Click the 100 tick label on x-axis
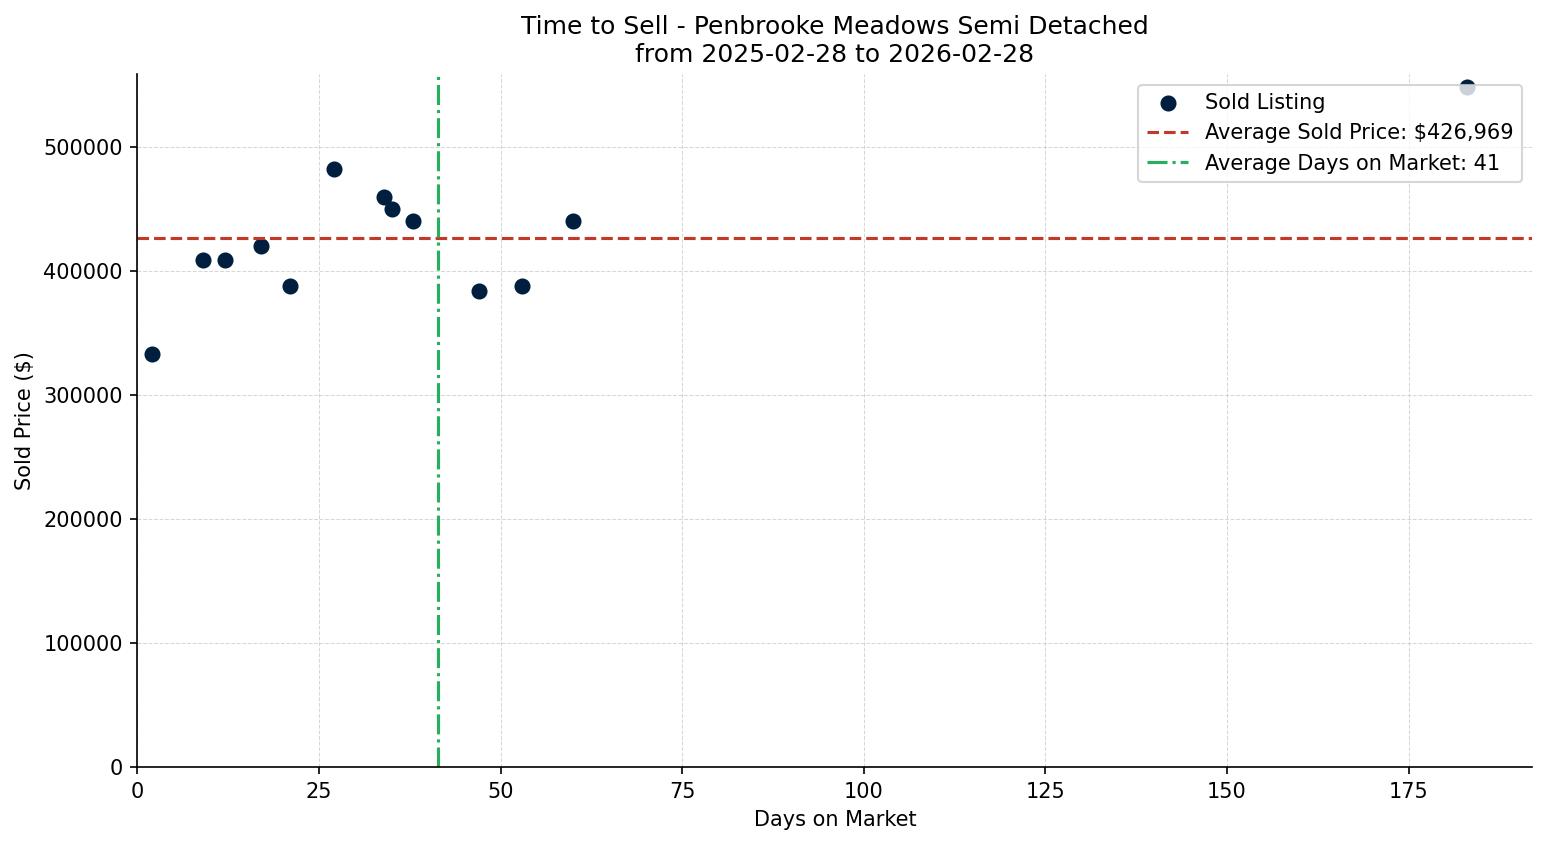The height and width of the screenshot is (845, 1547). pos(863,790)
